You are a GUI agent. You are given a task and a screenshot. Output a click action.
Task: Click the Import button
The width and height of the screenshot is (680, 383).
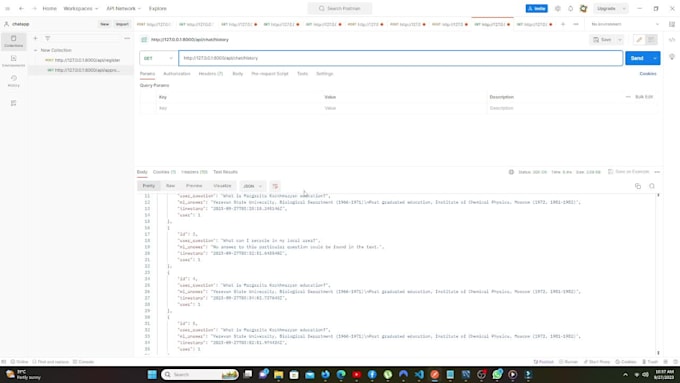[x=122, y=24]
